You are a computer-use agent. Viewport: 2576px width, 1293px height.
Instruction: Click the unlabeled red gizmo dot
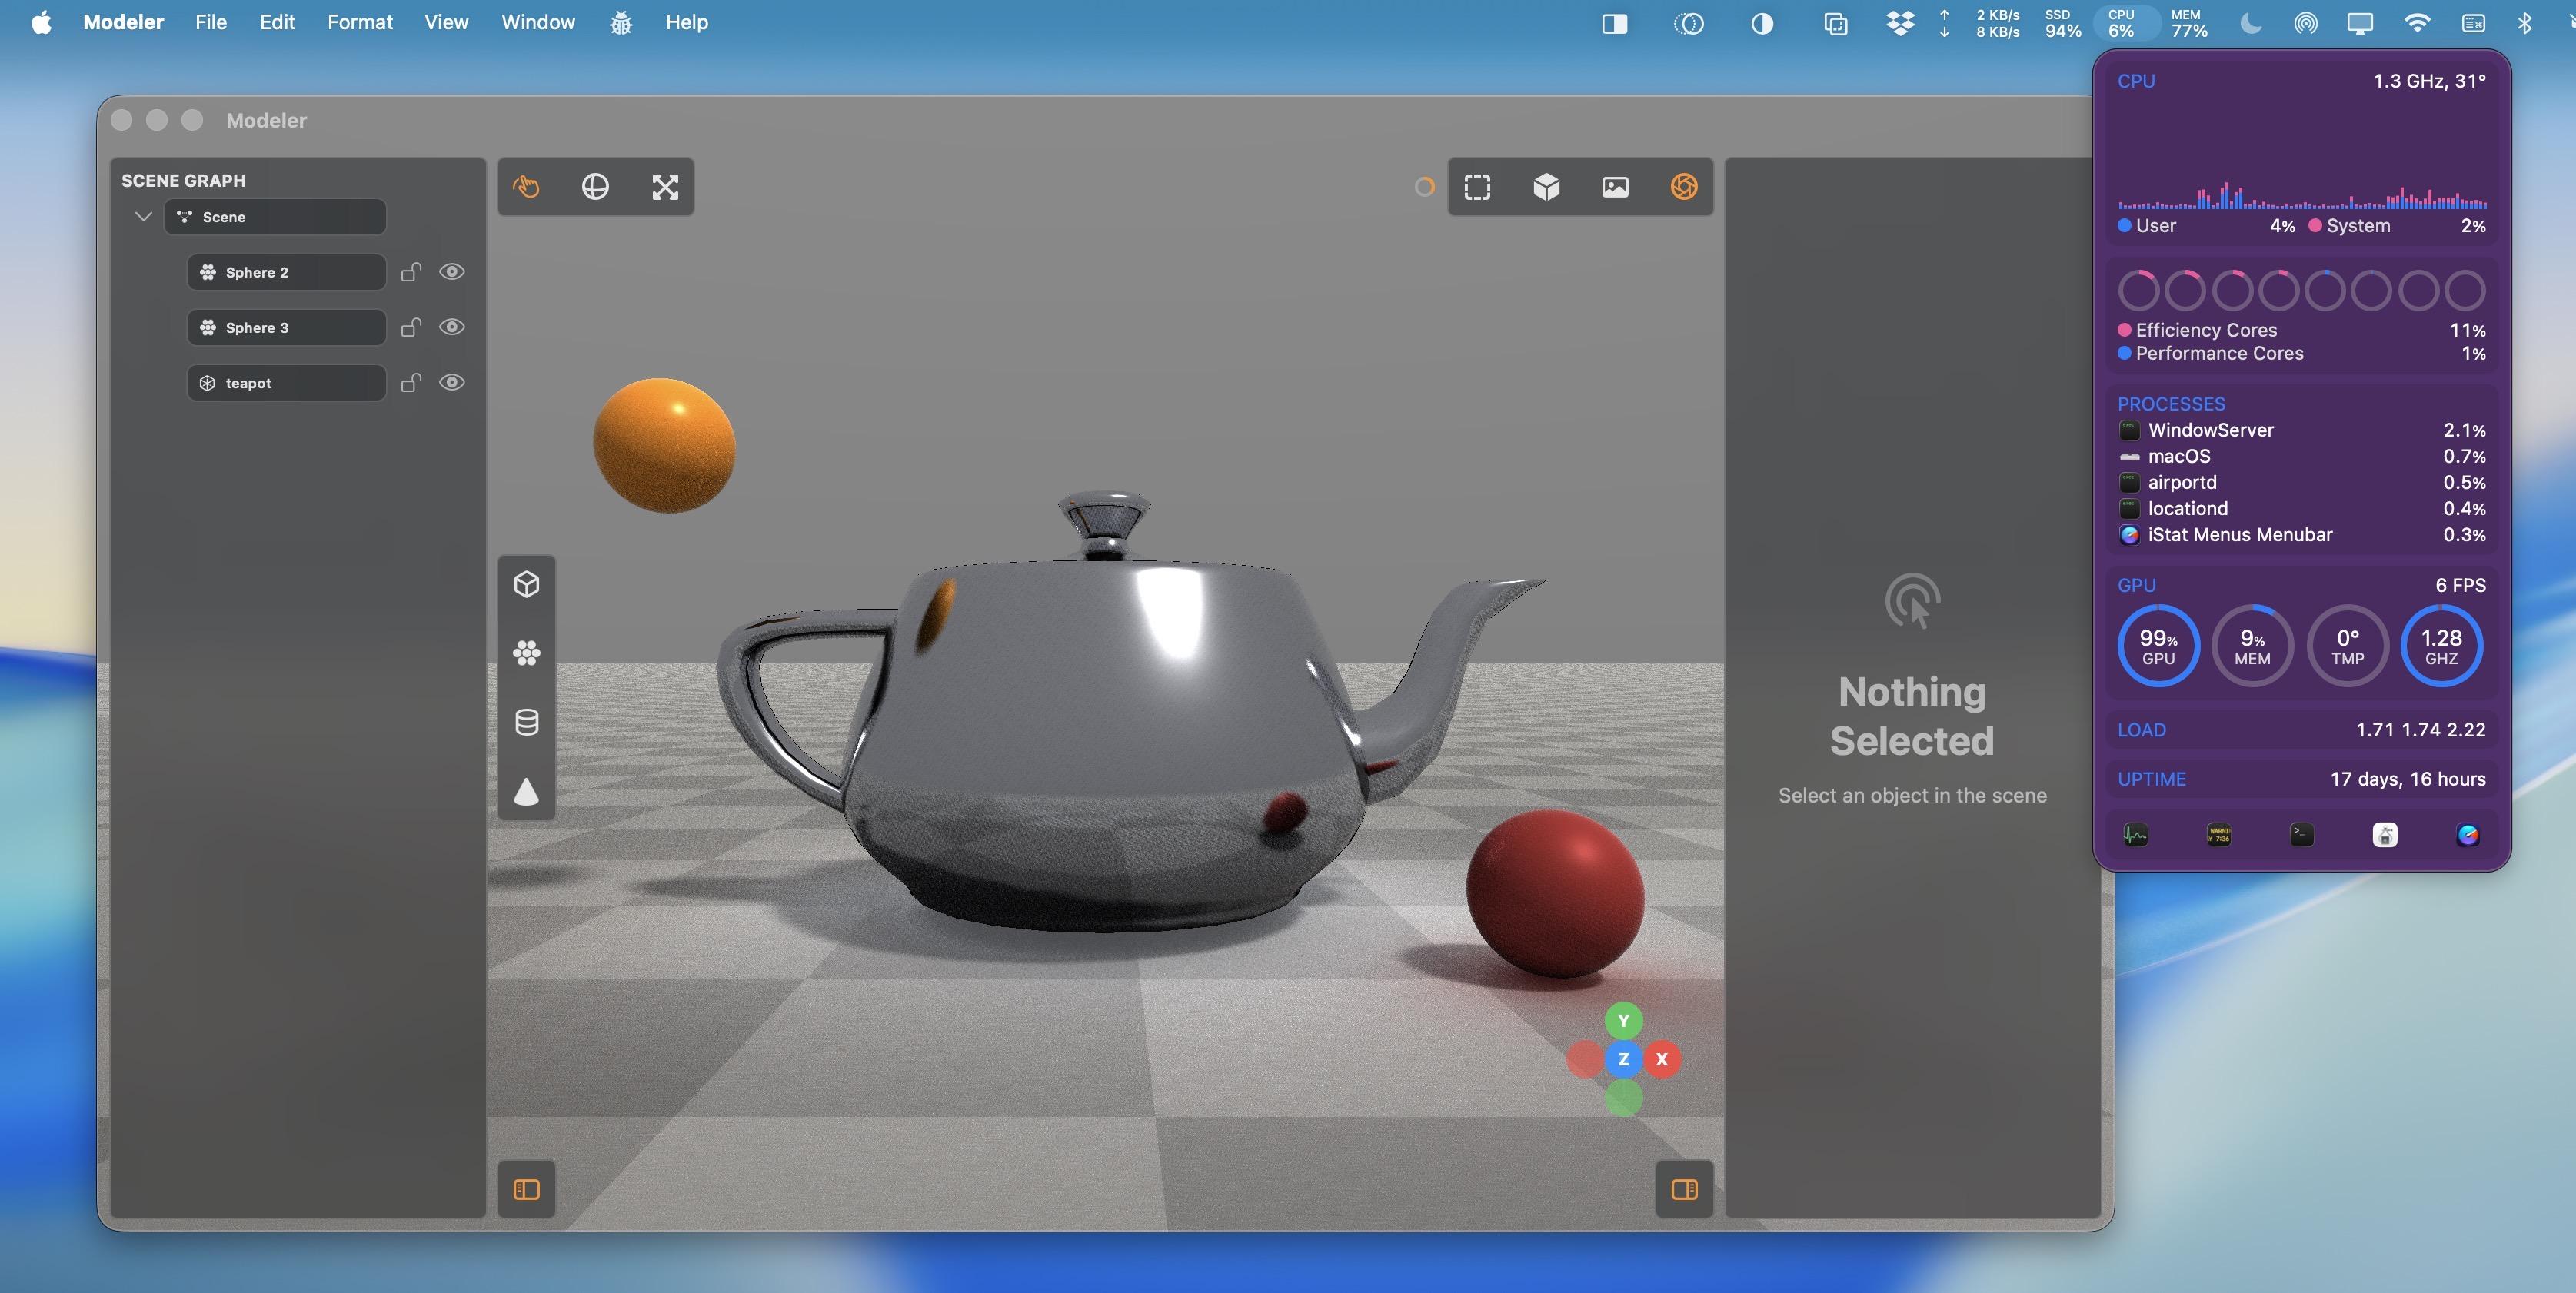click(1585, 1059)
